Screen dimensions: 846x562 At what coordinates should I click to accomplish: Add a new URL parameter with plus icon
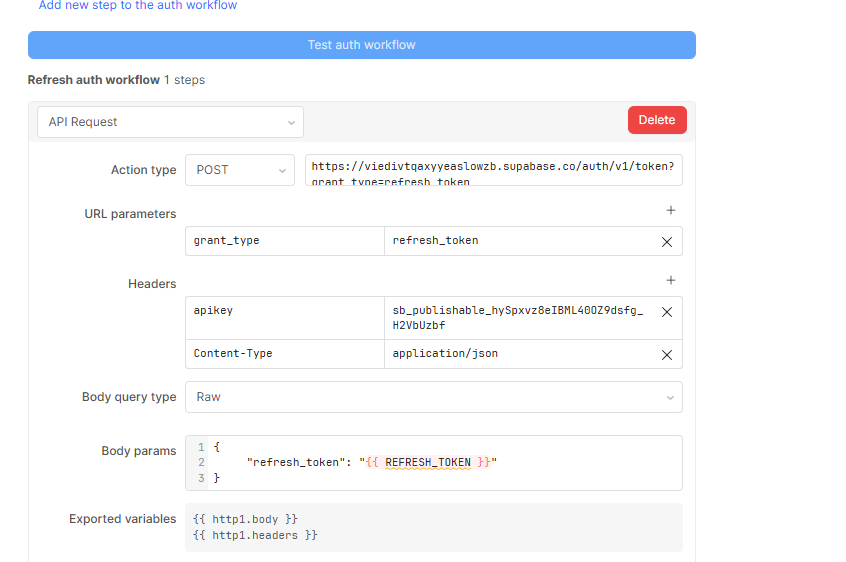(671, 211)
